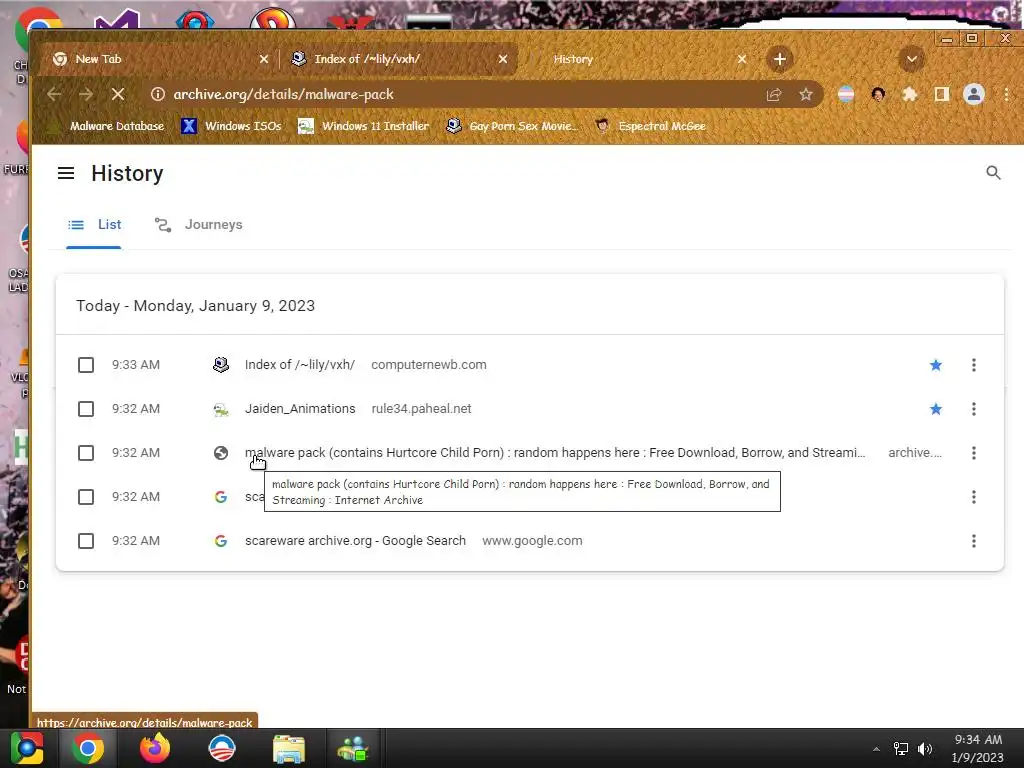Open the tab search dropdown chevron
1024x768 pixels.
[x=912, y=59]
